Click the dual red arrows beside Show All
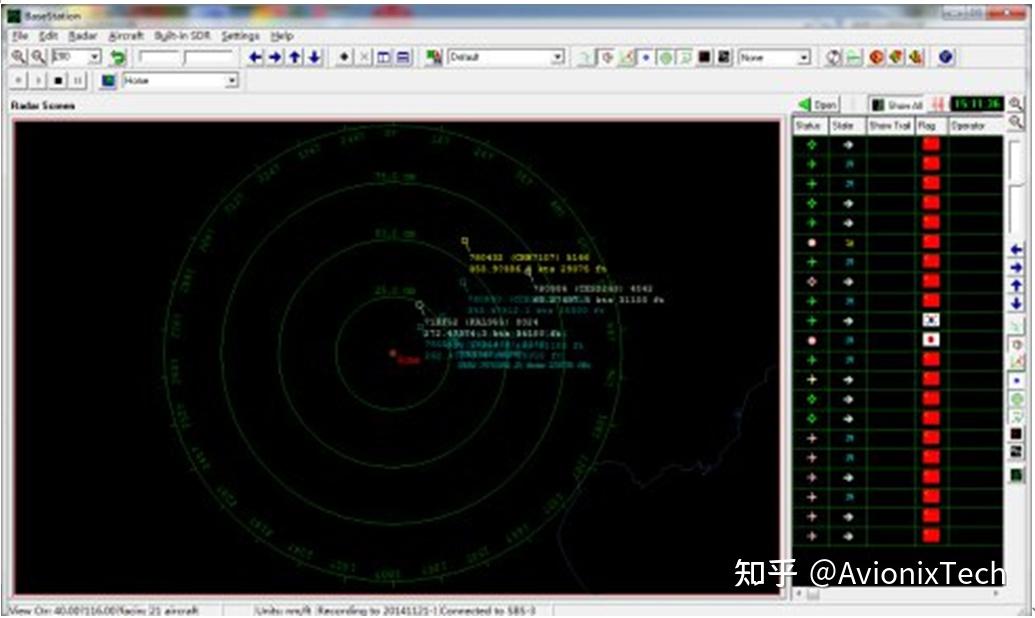Screen dimensions: 1035x618 938,105
